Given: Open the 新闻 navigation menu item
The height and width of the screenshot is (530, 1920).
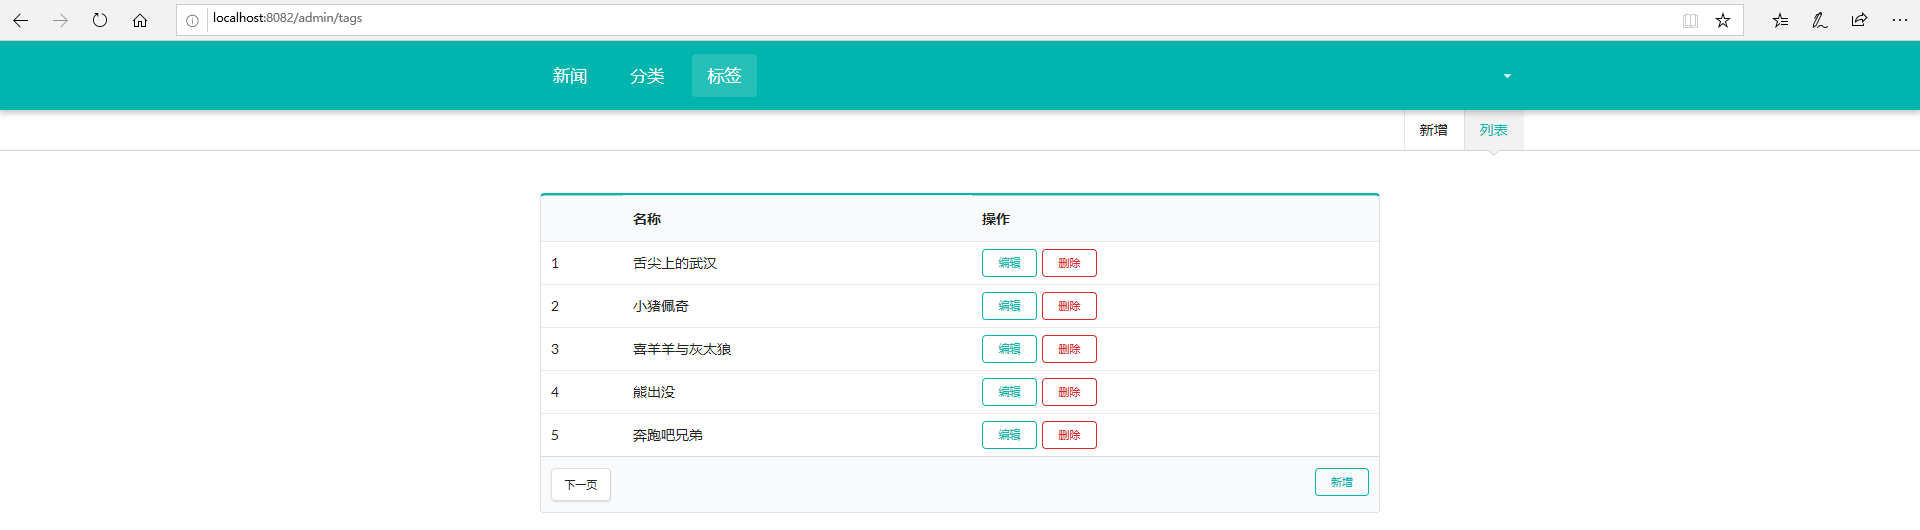Looking at the screenshot, I should pyautogui.click(x=570, y=76).
